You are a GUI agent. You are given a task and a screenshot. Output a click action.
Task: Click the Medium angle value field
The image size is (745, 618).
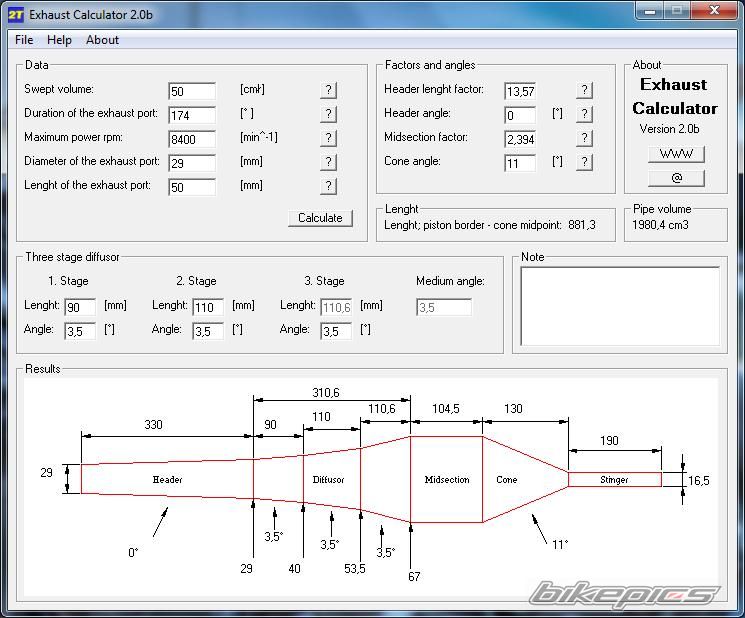(444, 307)
